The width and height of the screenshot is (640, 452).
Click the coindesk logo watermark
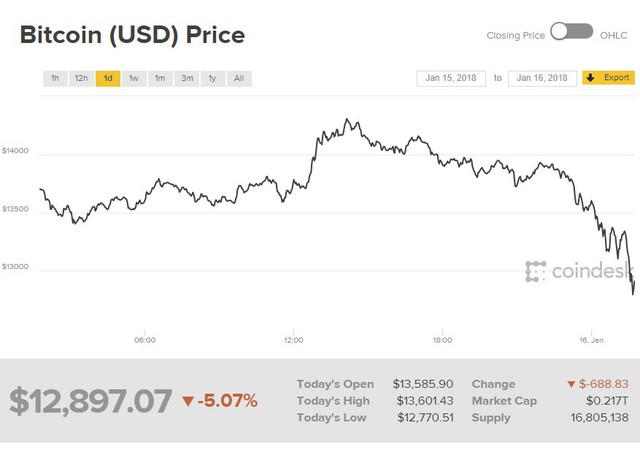point(579,270)
